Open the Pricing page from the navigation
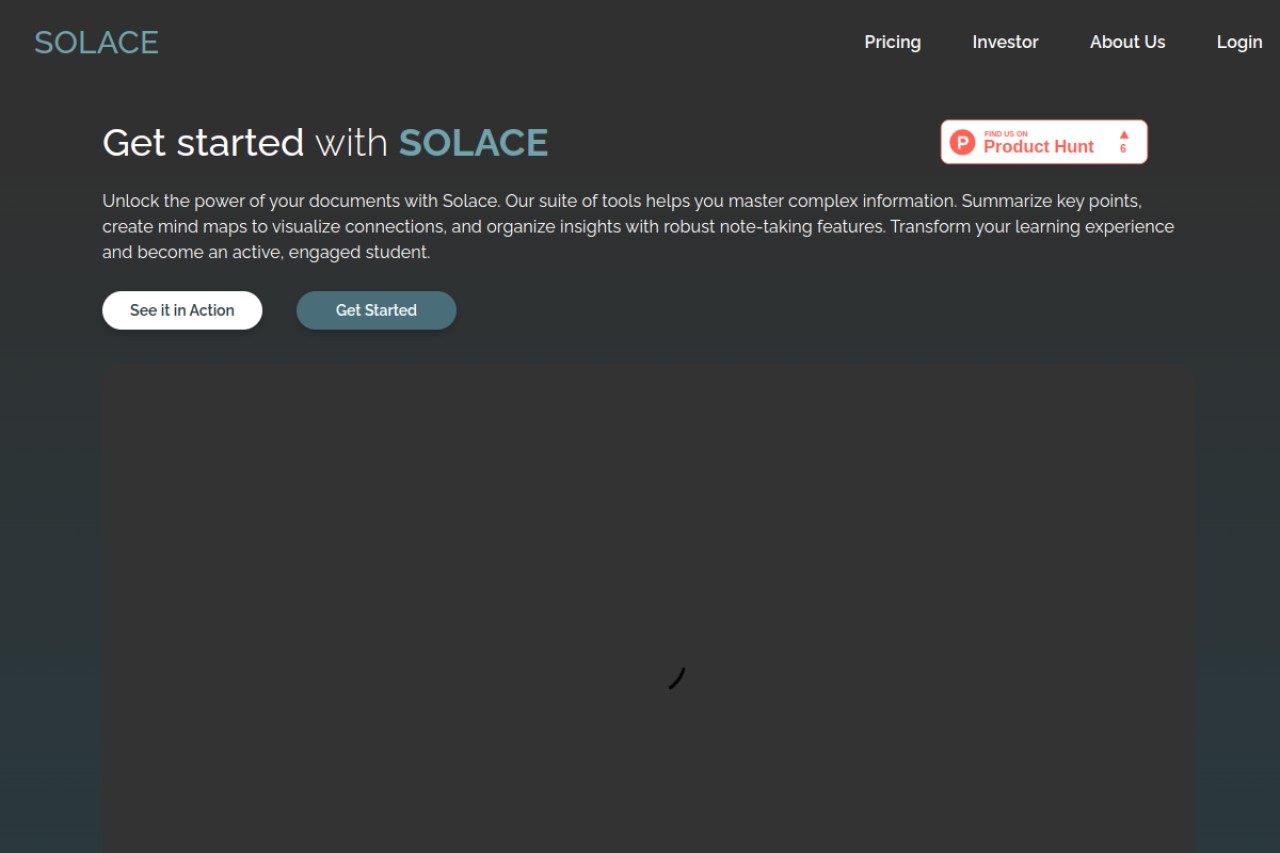The image size is (1280, 853). (x=892, y=42)
